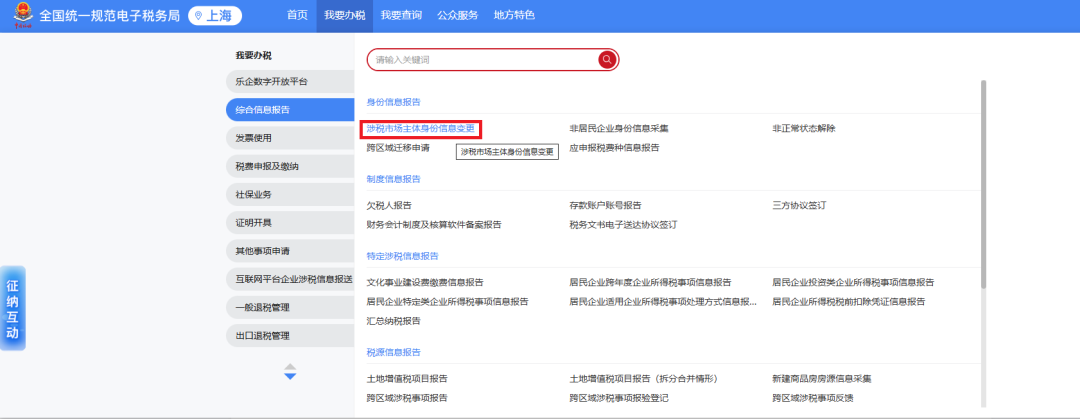Click the up arrow below sidebar list
Viewport: 1080px width, 419px height.
coord(290,366)
